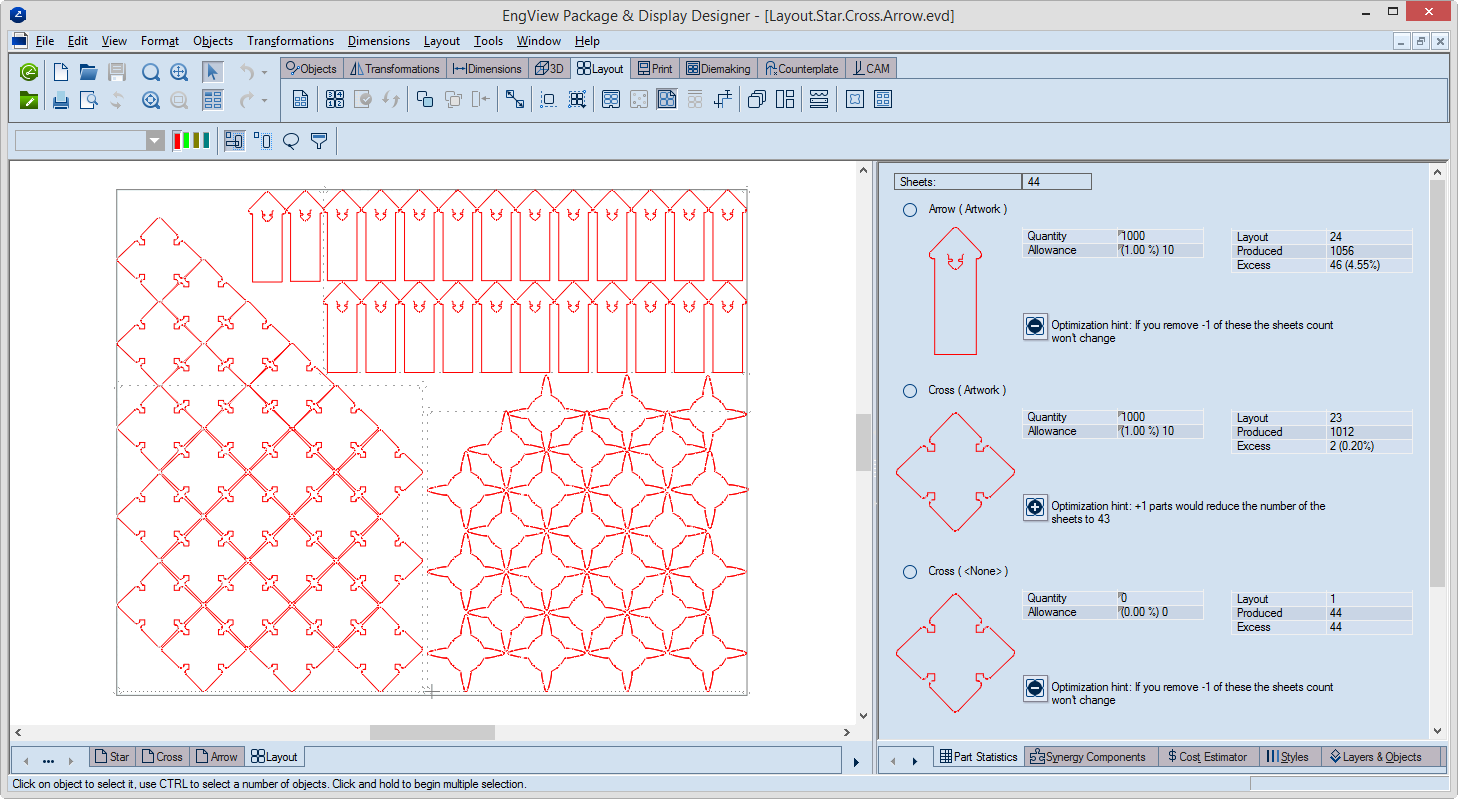1458x799 pixels.
Task: Click minus button for Arrow optimization hint
Action: [x=1035, y=327]
